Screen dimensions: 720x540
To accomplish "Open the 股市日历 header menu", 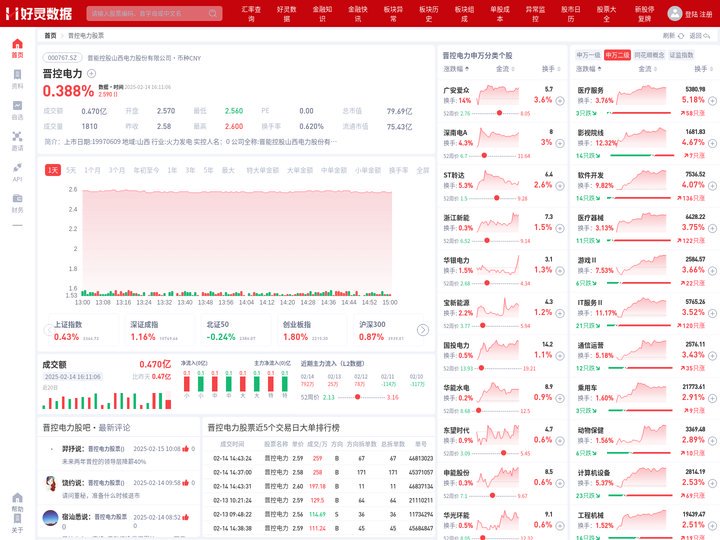I will click(571, 14).
